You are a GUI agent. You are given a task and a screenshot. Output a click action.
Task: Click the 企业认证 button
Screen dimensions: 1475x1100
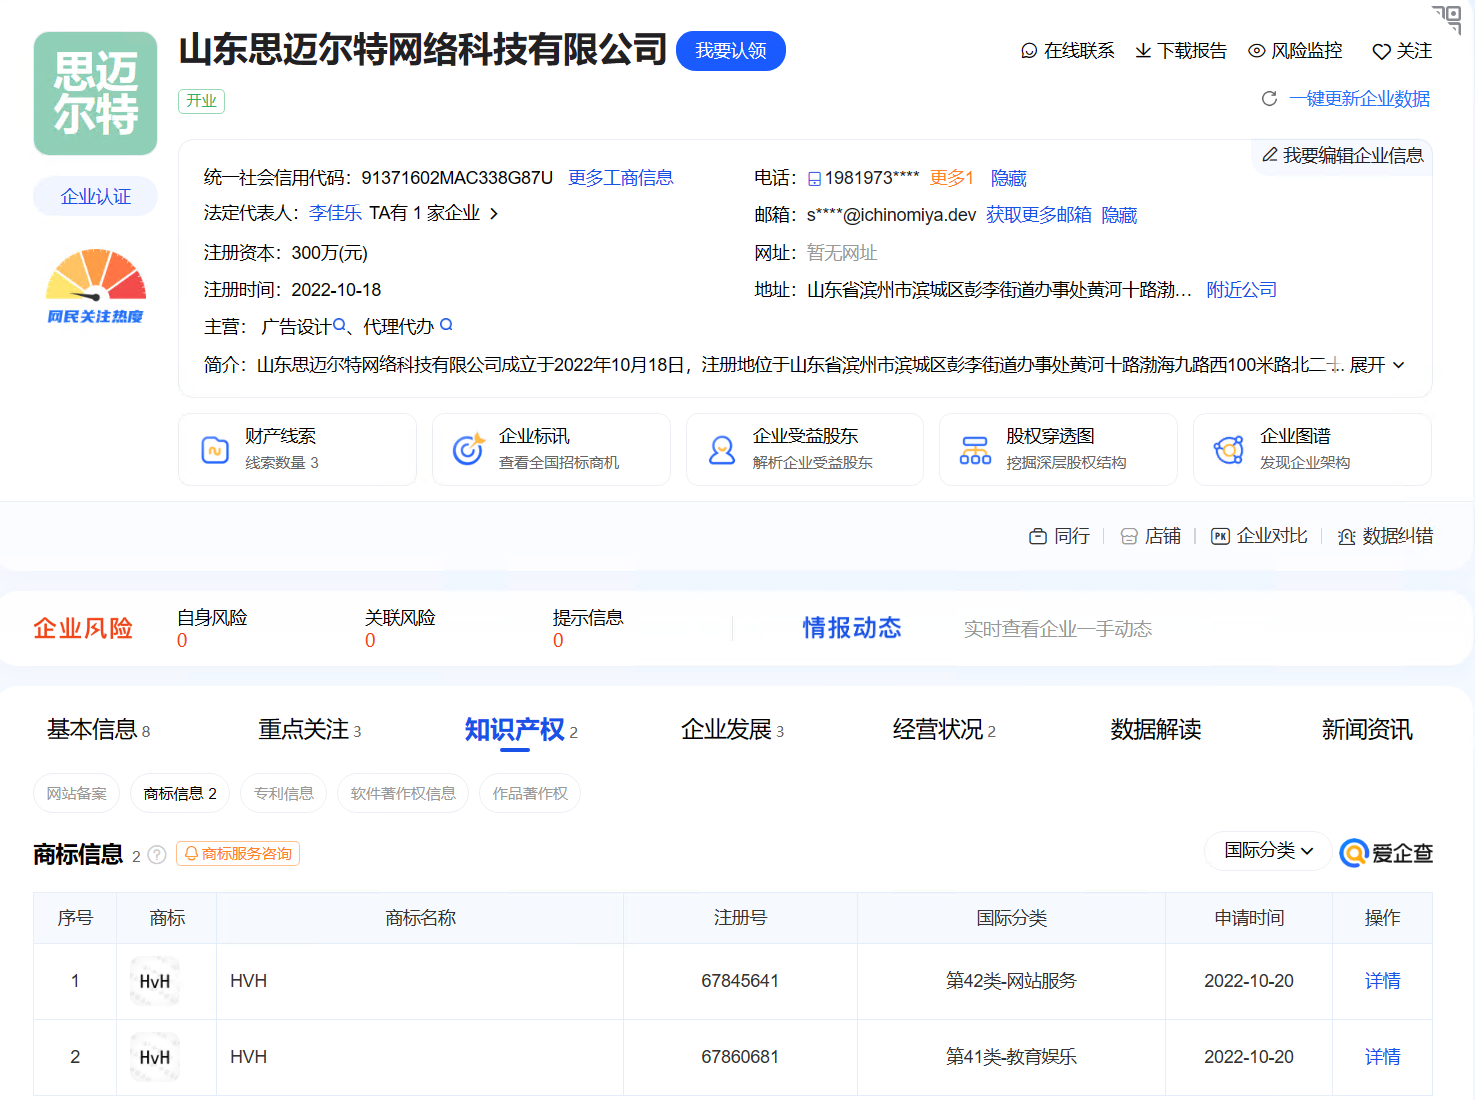(x=96, y=196)
